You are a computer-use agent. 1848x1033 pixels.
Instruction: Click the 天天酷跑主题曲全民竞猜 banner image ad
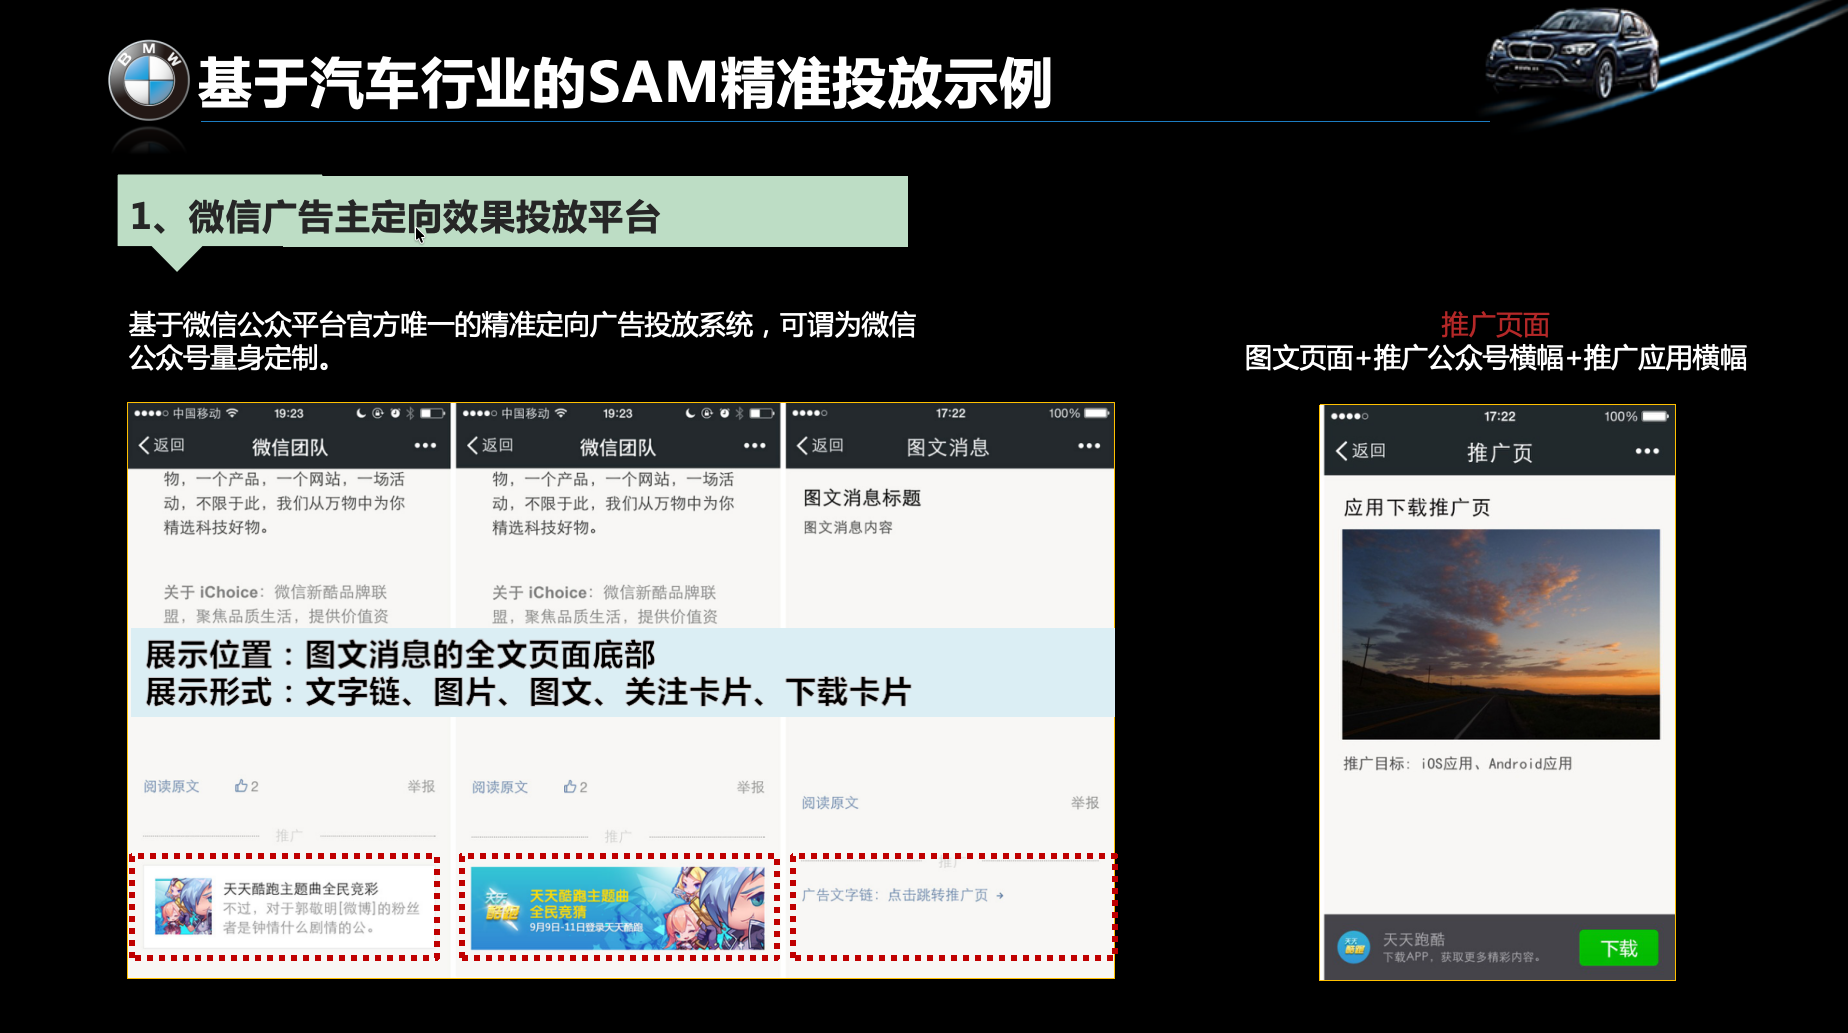[617, 908]
